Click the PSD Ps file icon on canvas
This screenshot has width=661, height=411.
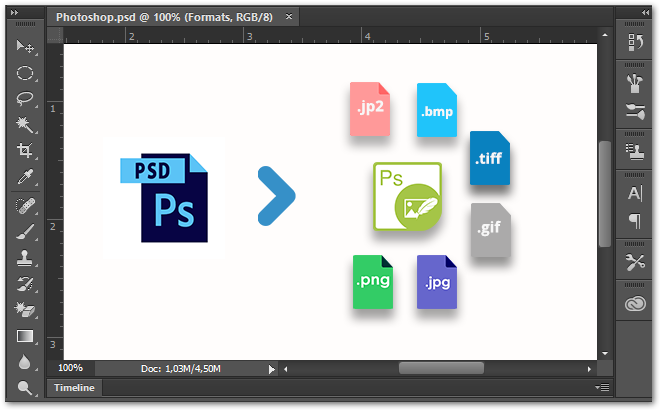[x=164, y=197]
